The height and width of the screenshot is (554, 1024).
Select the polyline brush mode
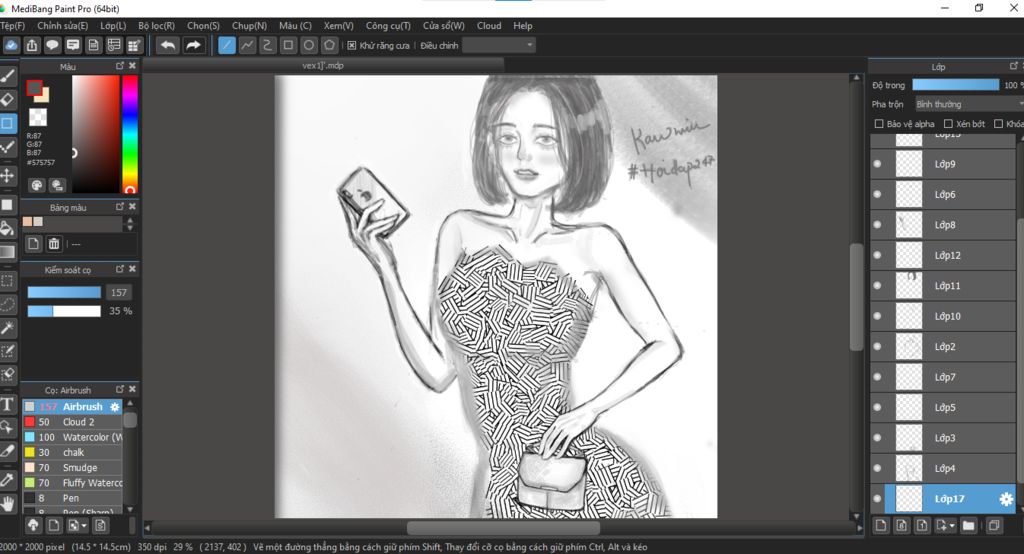(x=247, y=45)
